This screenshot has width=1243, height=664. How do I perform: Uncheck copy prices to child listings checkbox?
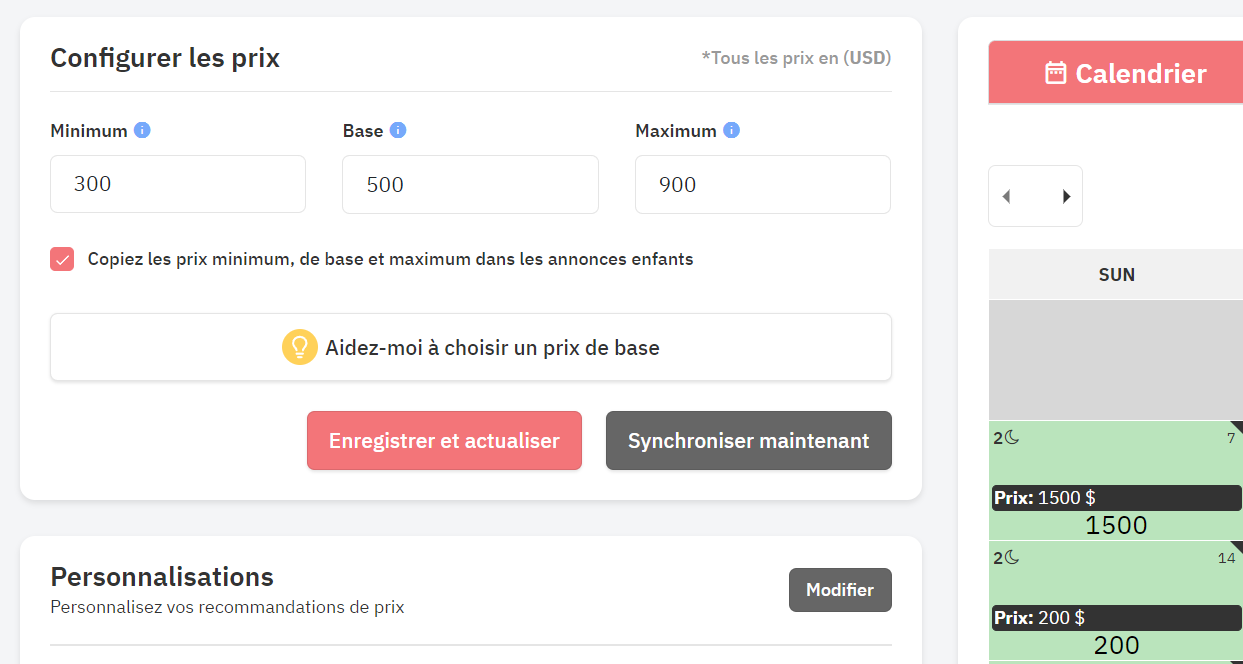tap(62, 259)
